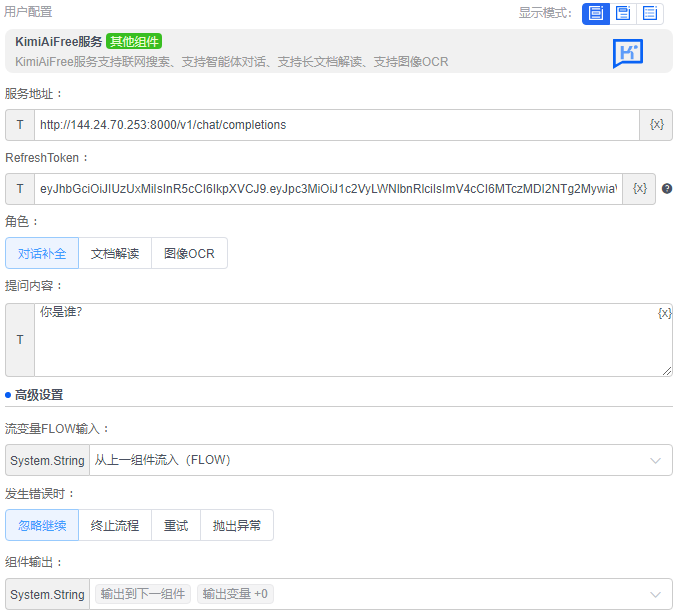Expand the 流变量FLOW输入 dropdown
The image size is (678, 614).
pos(655,460)
